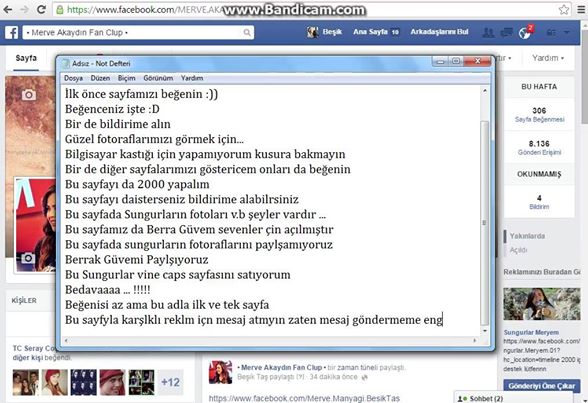Reload the page with browser refresh icon
Viewport: 588px width, 403px height.
pyautogui.click(x=41, y=9)
